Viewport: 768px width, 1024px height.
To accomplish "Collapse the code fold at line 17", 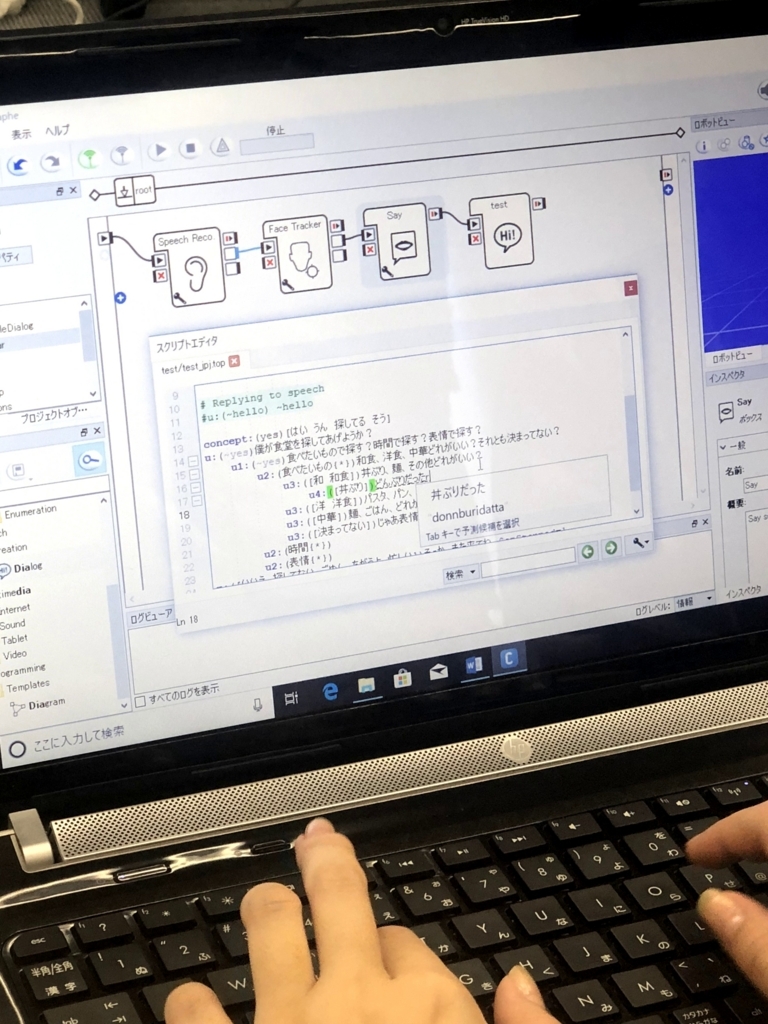I will [197, 501].
